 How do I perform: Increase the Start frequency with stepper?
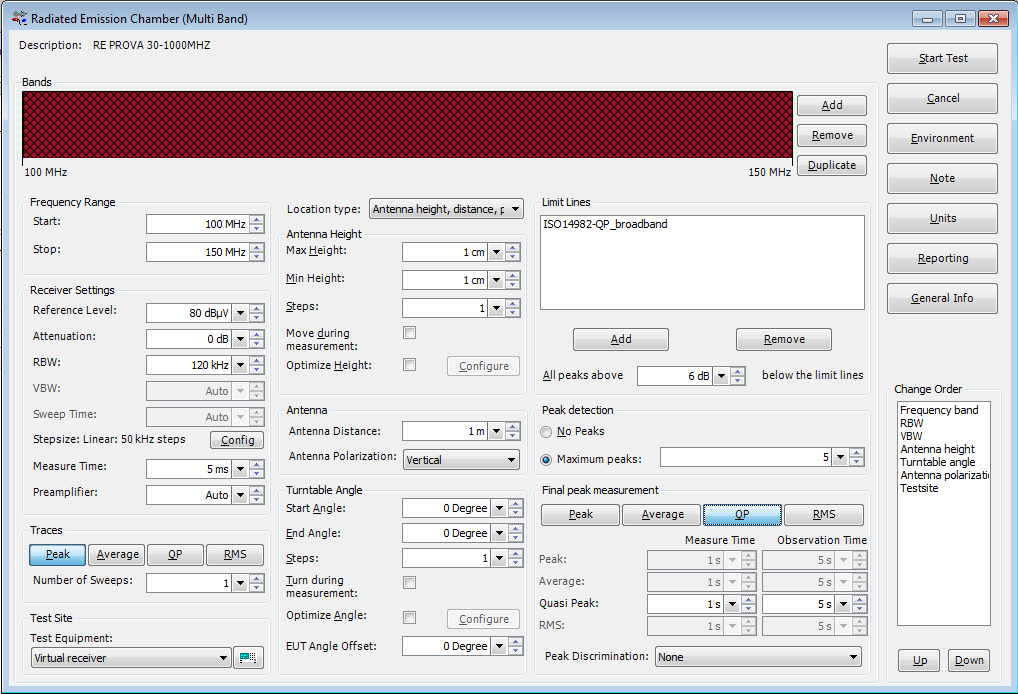[x=257, y=219]
